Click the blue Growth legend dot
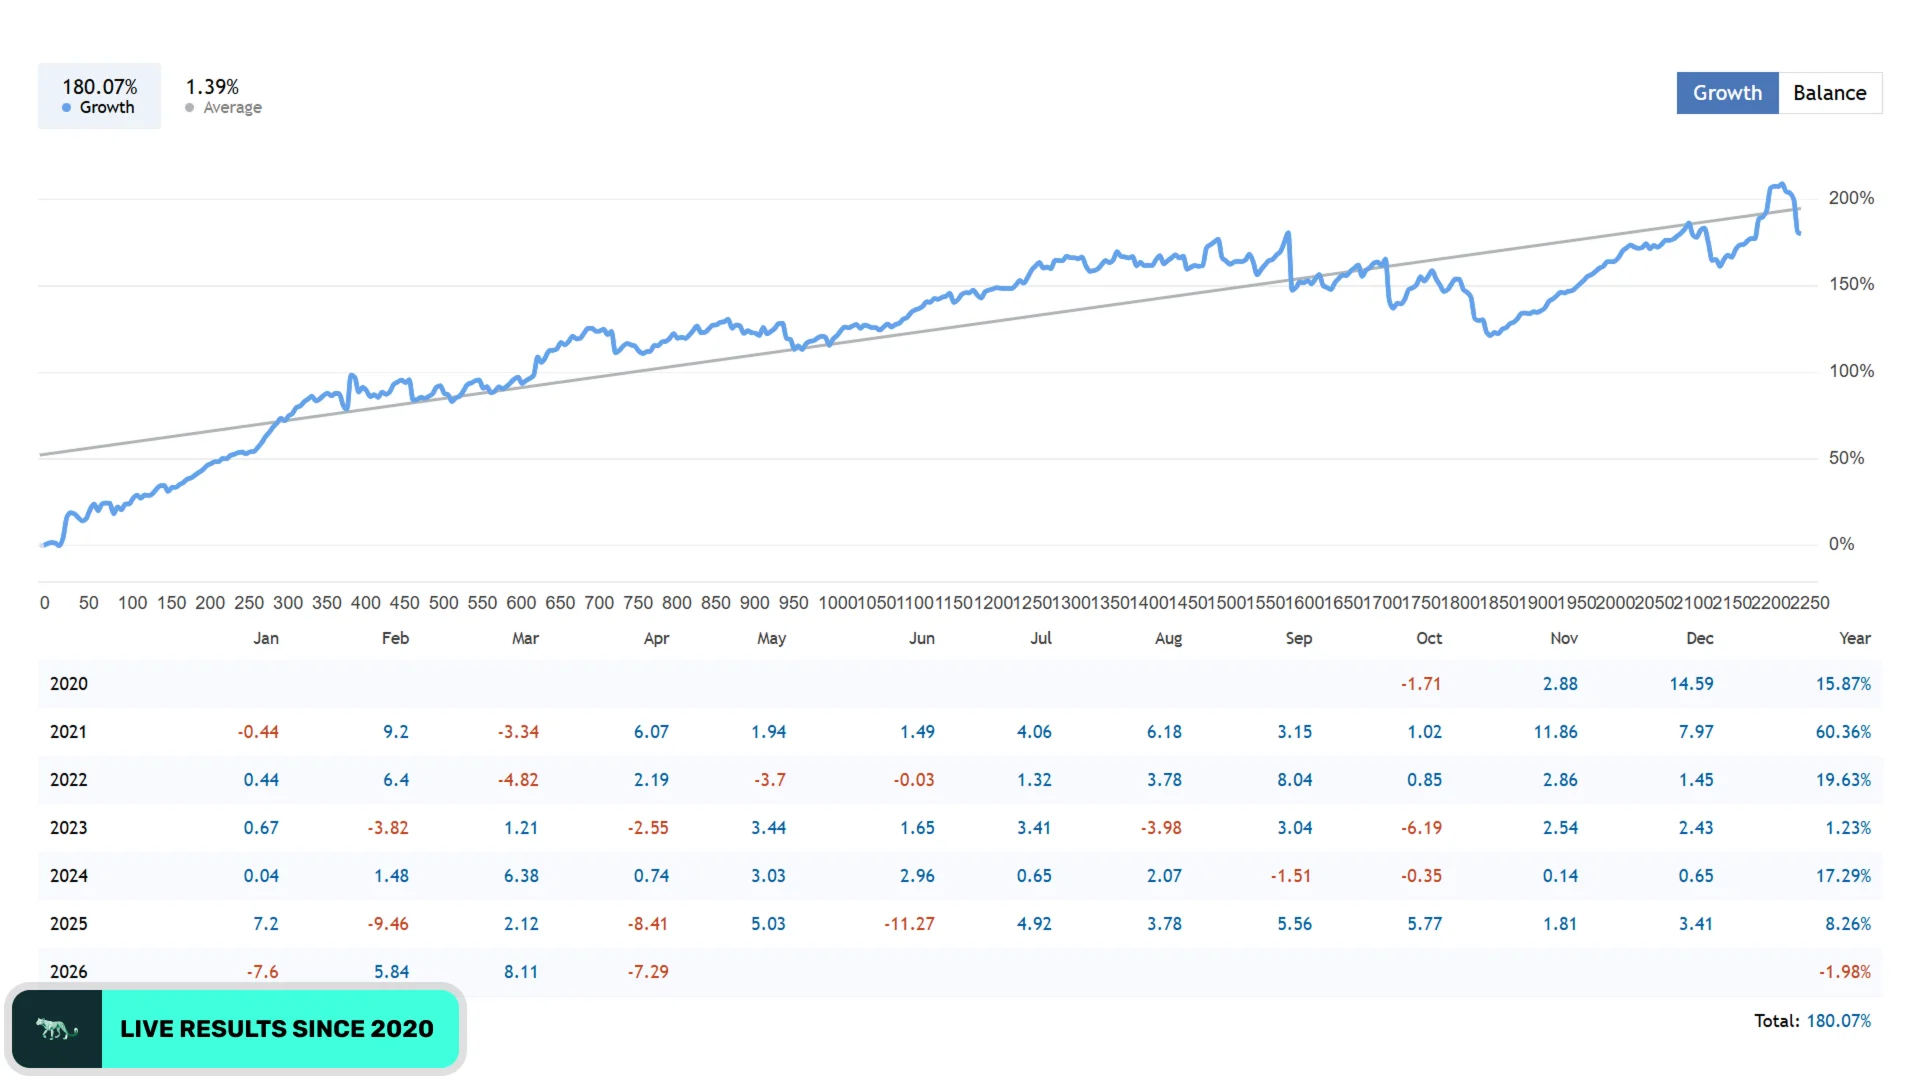1920x1080 pixels. [66, 108]
